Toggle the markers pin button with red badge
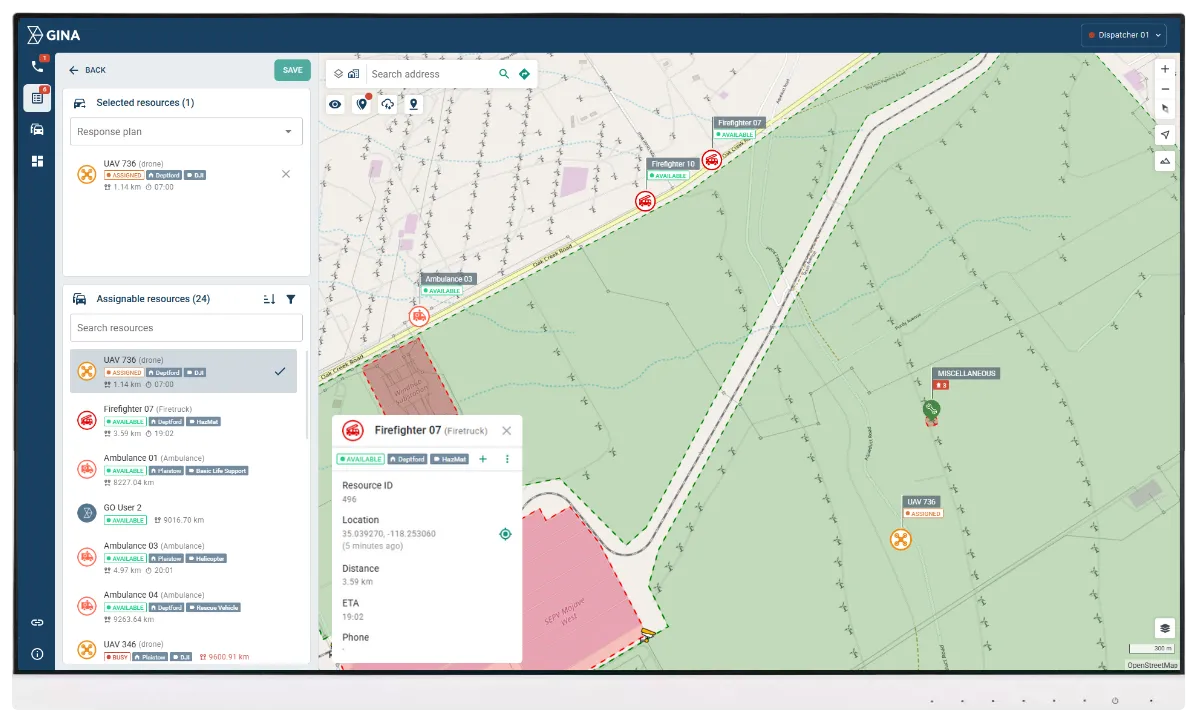The image size is (1200, 718). [x=361, y=104]
